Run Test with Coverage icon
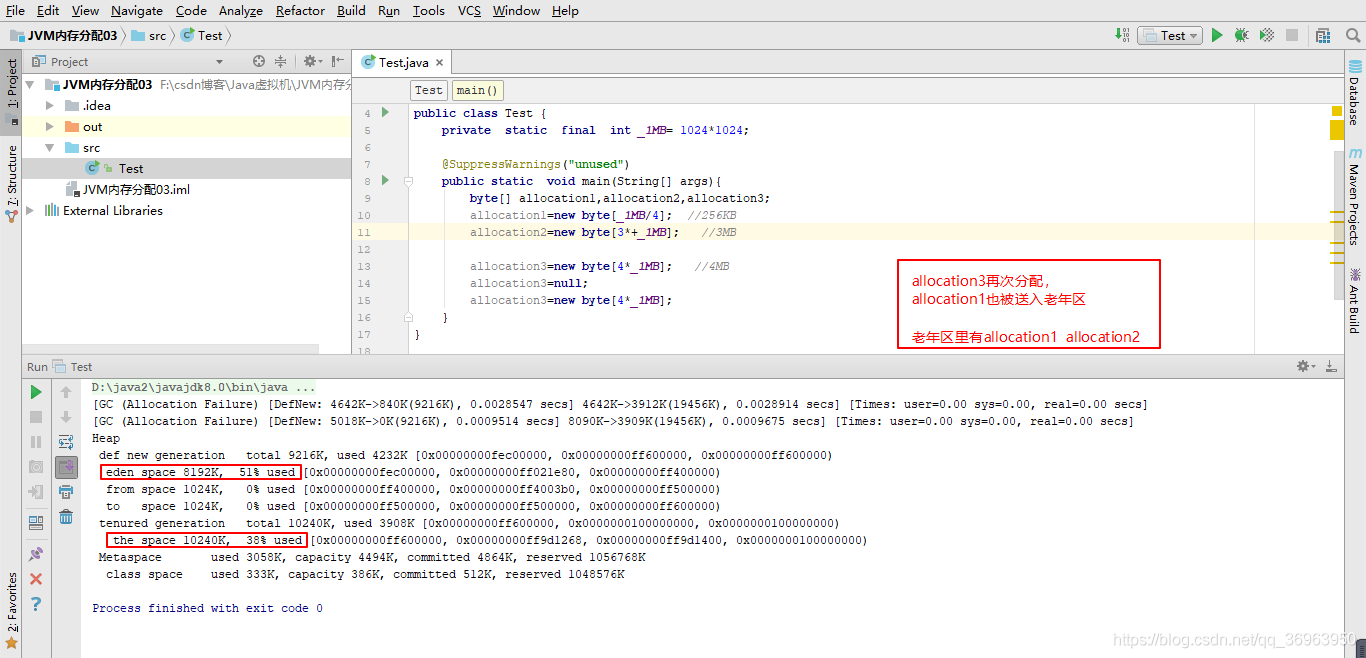The image size is (1366, 658). [x=1267, y=35]
